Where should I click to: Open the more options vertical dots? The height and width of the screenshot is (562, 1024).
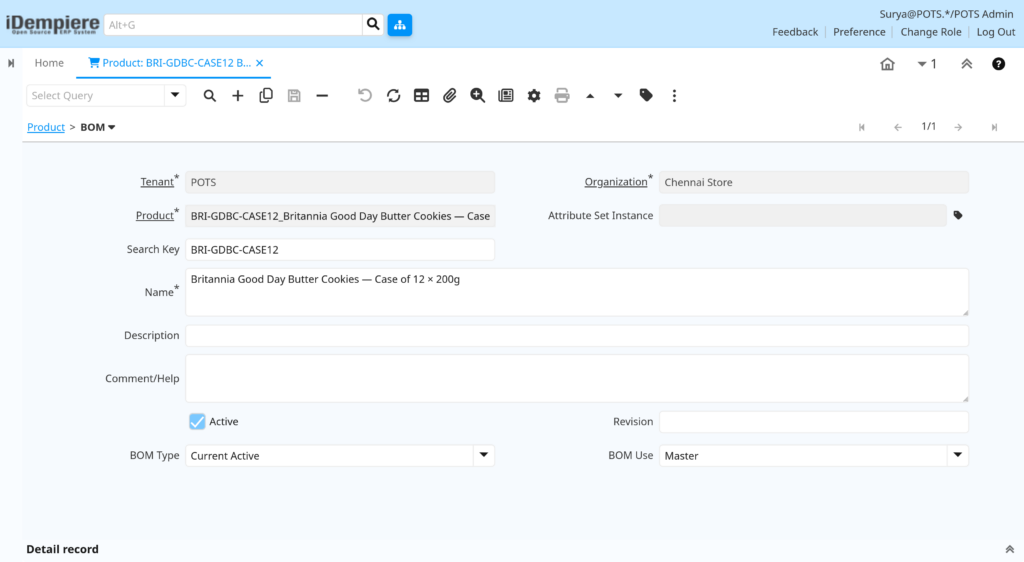[675, 96]
